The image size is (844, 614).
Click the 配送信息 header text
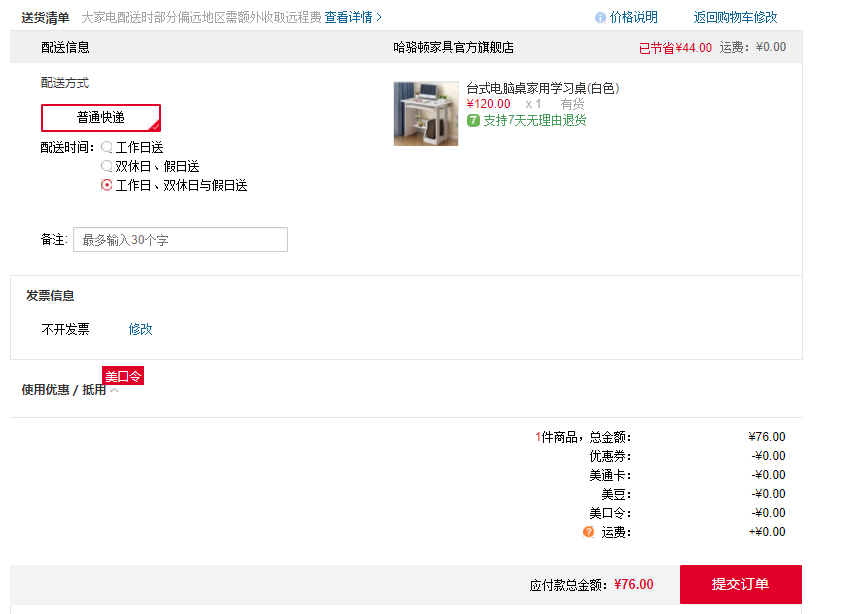(65, 47)
